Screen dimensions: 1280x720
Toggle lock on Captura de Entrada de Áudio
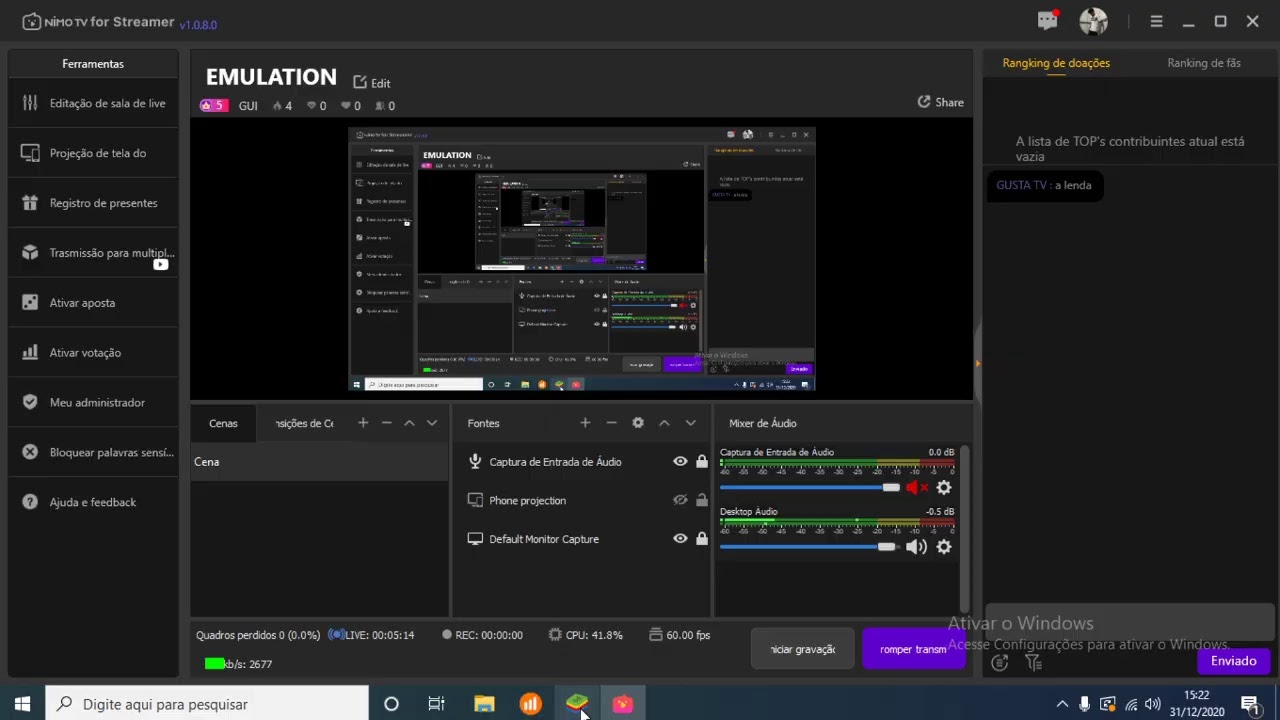(x=702, y=462)
